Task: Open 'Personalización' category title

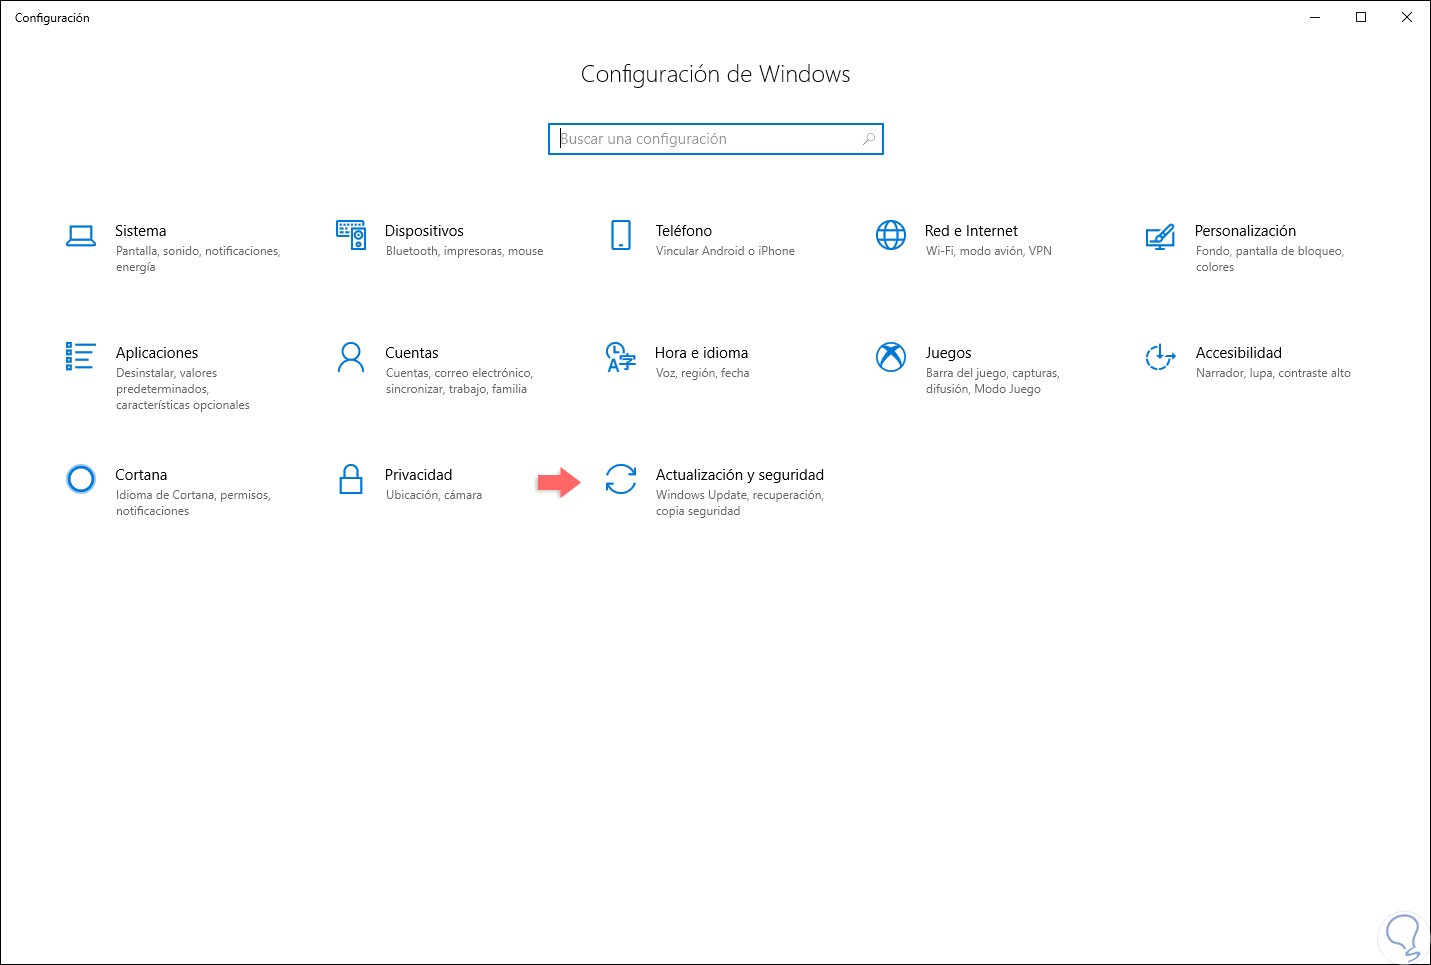Action: point(1245,231)
